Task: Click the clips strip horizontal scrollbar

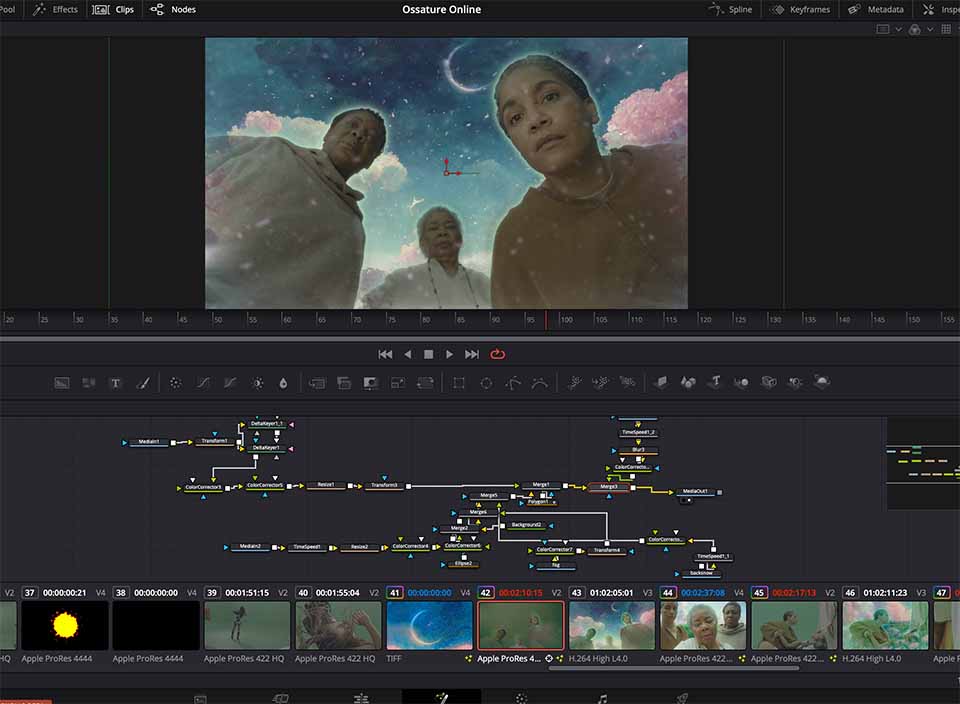Action: (x=673, y=668)
